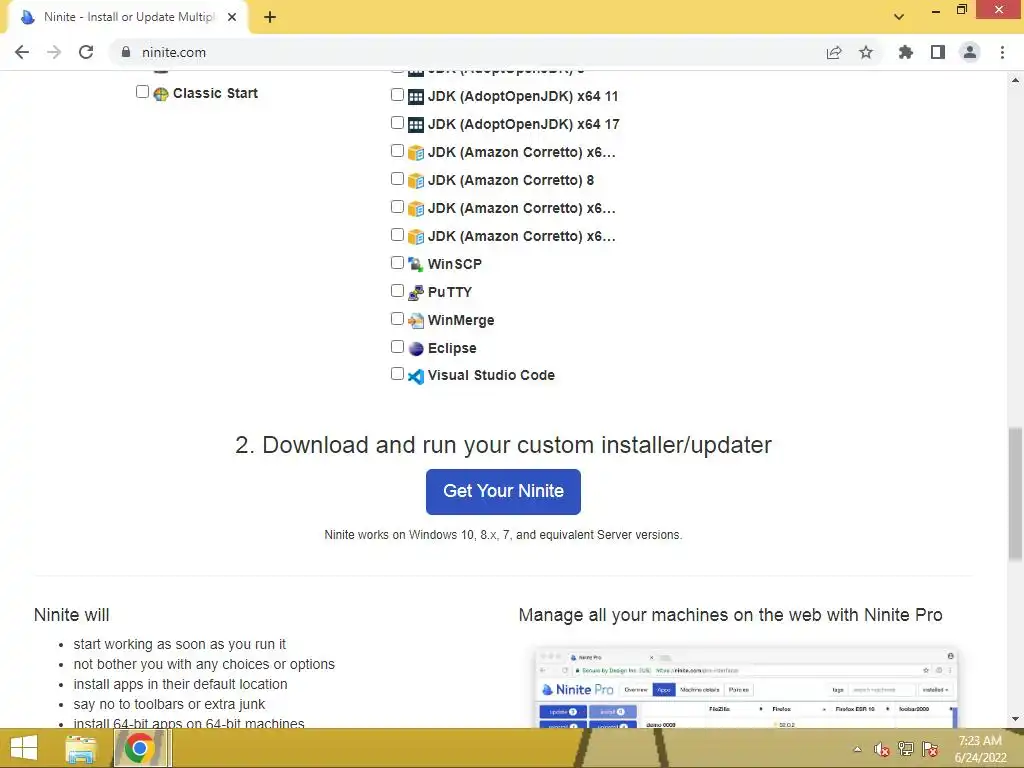Select the WinSCP checkbox
The image size is (1024, 768).
(x=397, y=263)
